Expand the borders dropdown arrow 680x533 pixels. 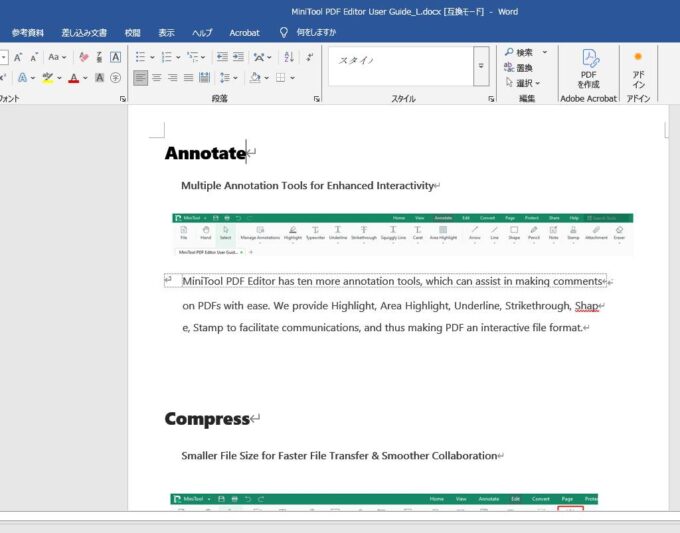point(293,78)
